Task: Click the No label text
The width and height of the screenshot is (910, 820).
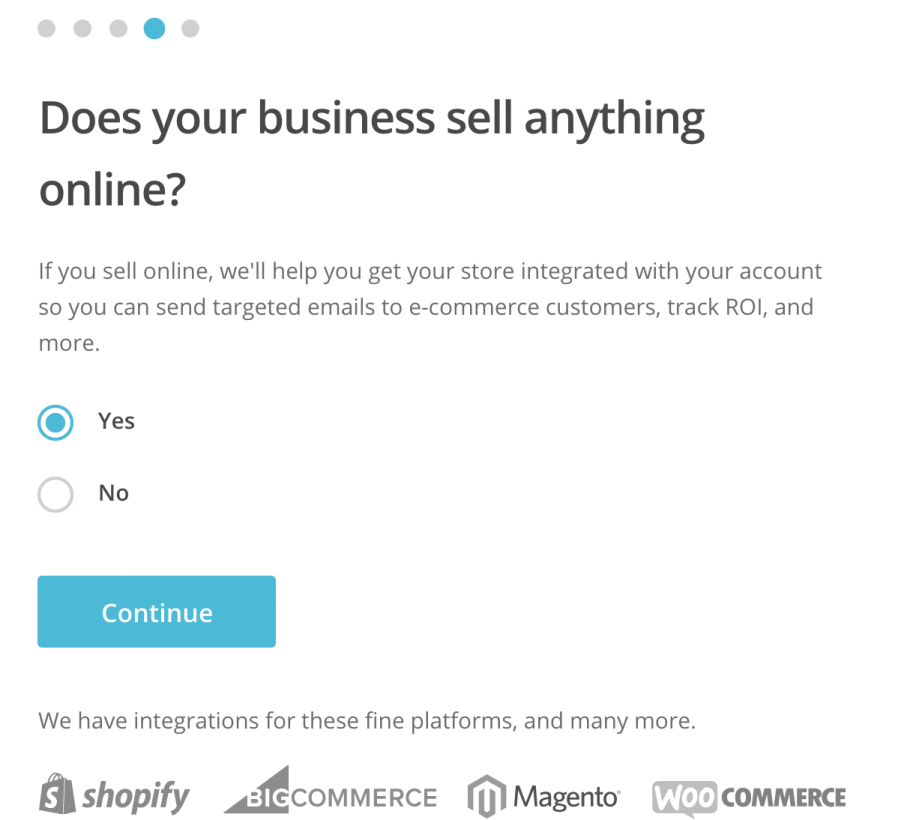Action: pyautogui.click(x=113, y=493)
